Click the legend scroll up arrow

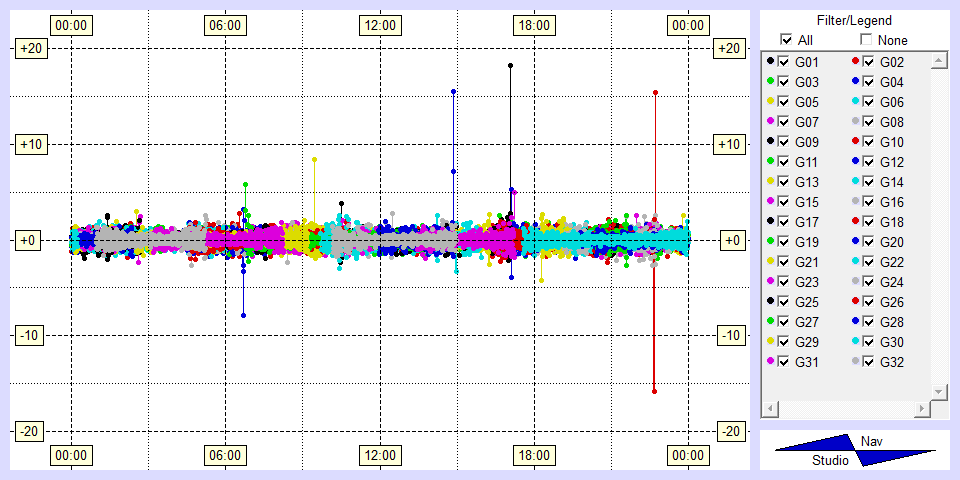point(938,61)
